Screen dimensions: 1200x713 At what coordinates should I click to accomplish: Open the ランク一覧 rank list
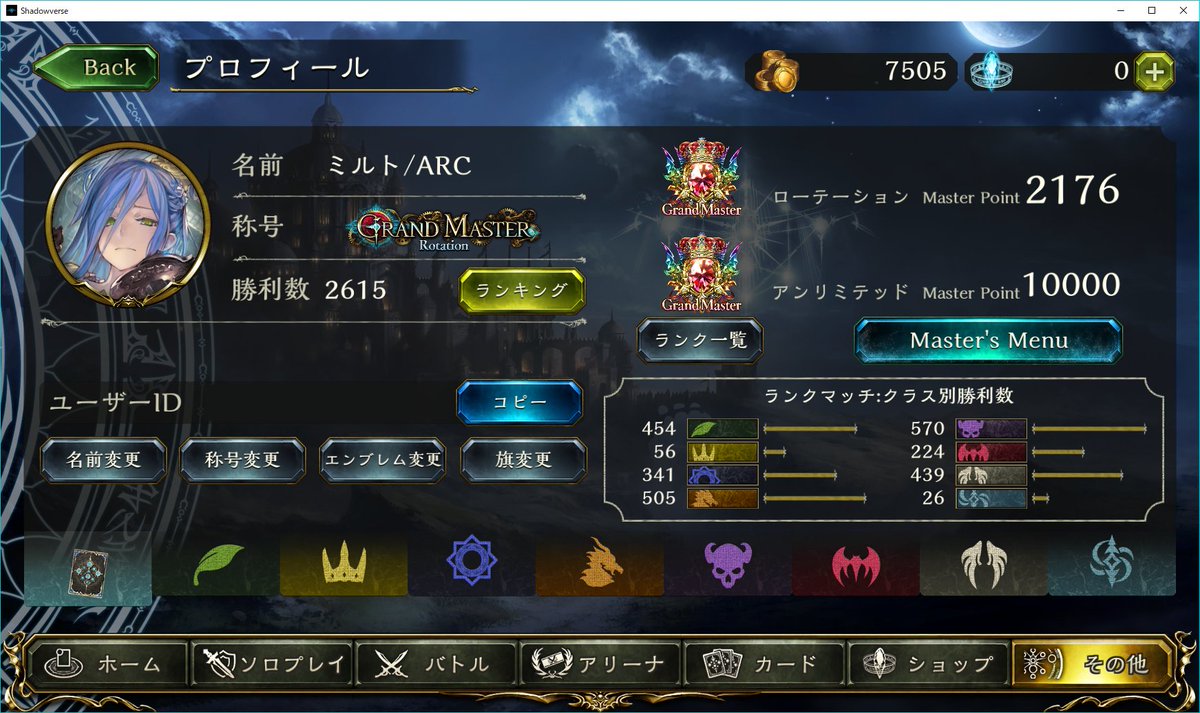[700, 340]
